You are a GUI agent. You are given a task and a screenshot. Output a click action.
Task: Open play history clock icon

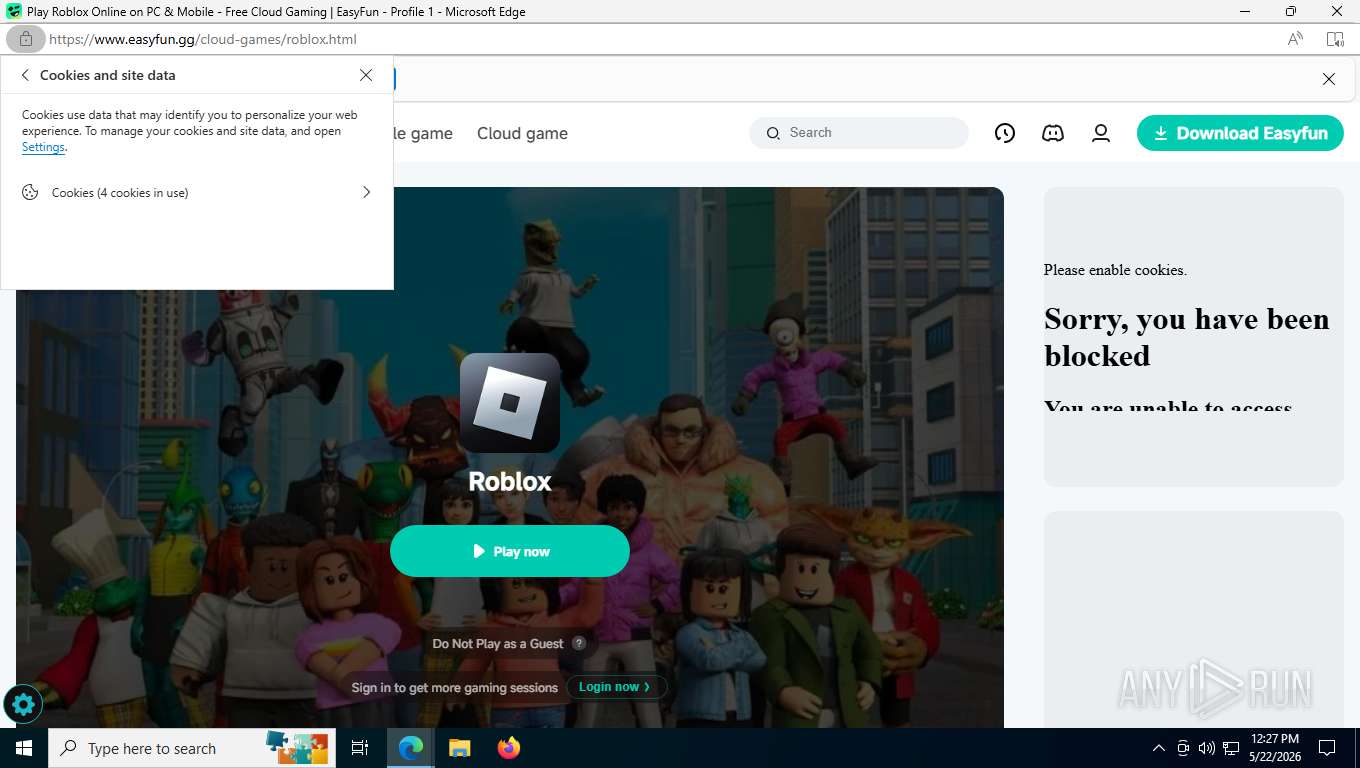click(1005, 133)
